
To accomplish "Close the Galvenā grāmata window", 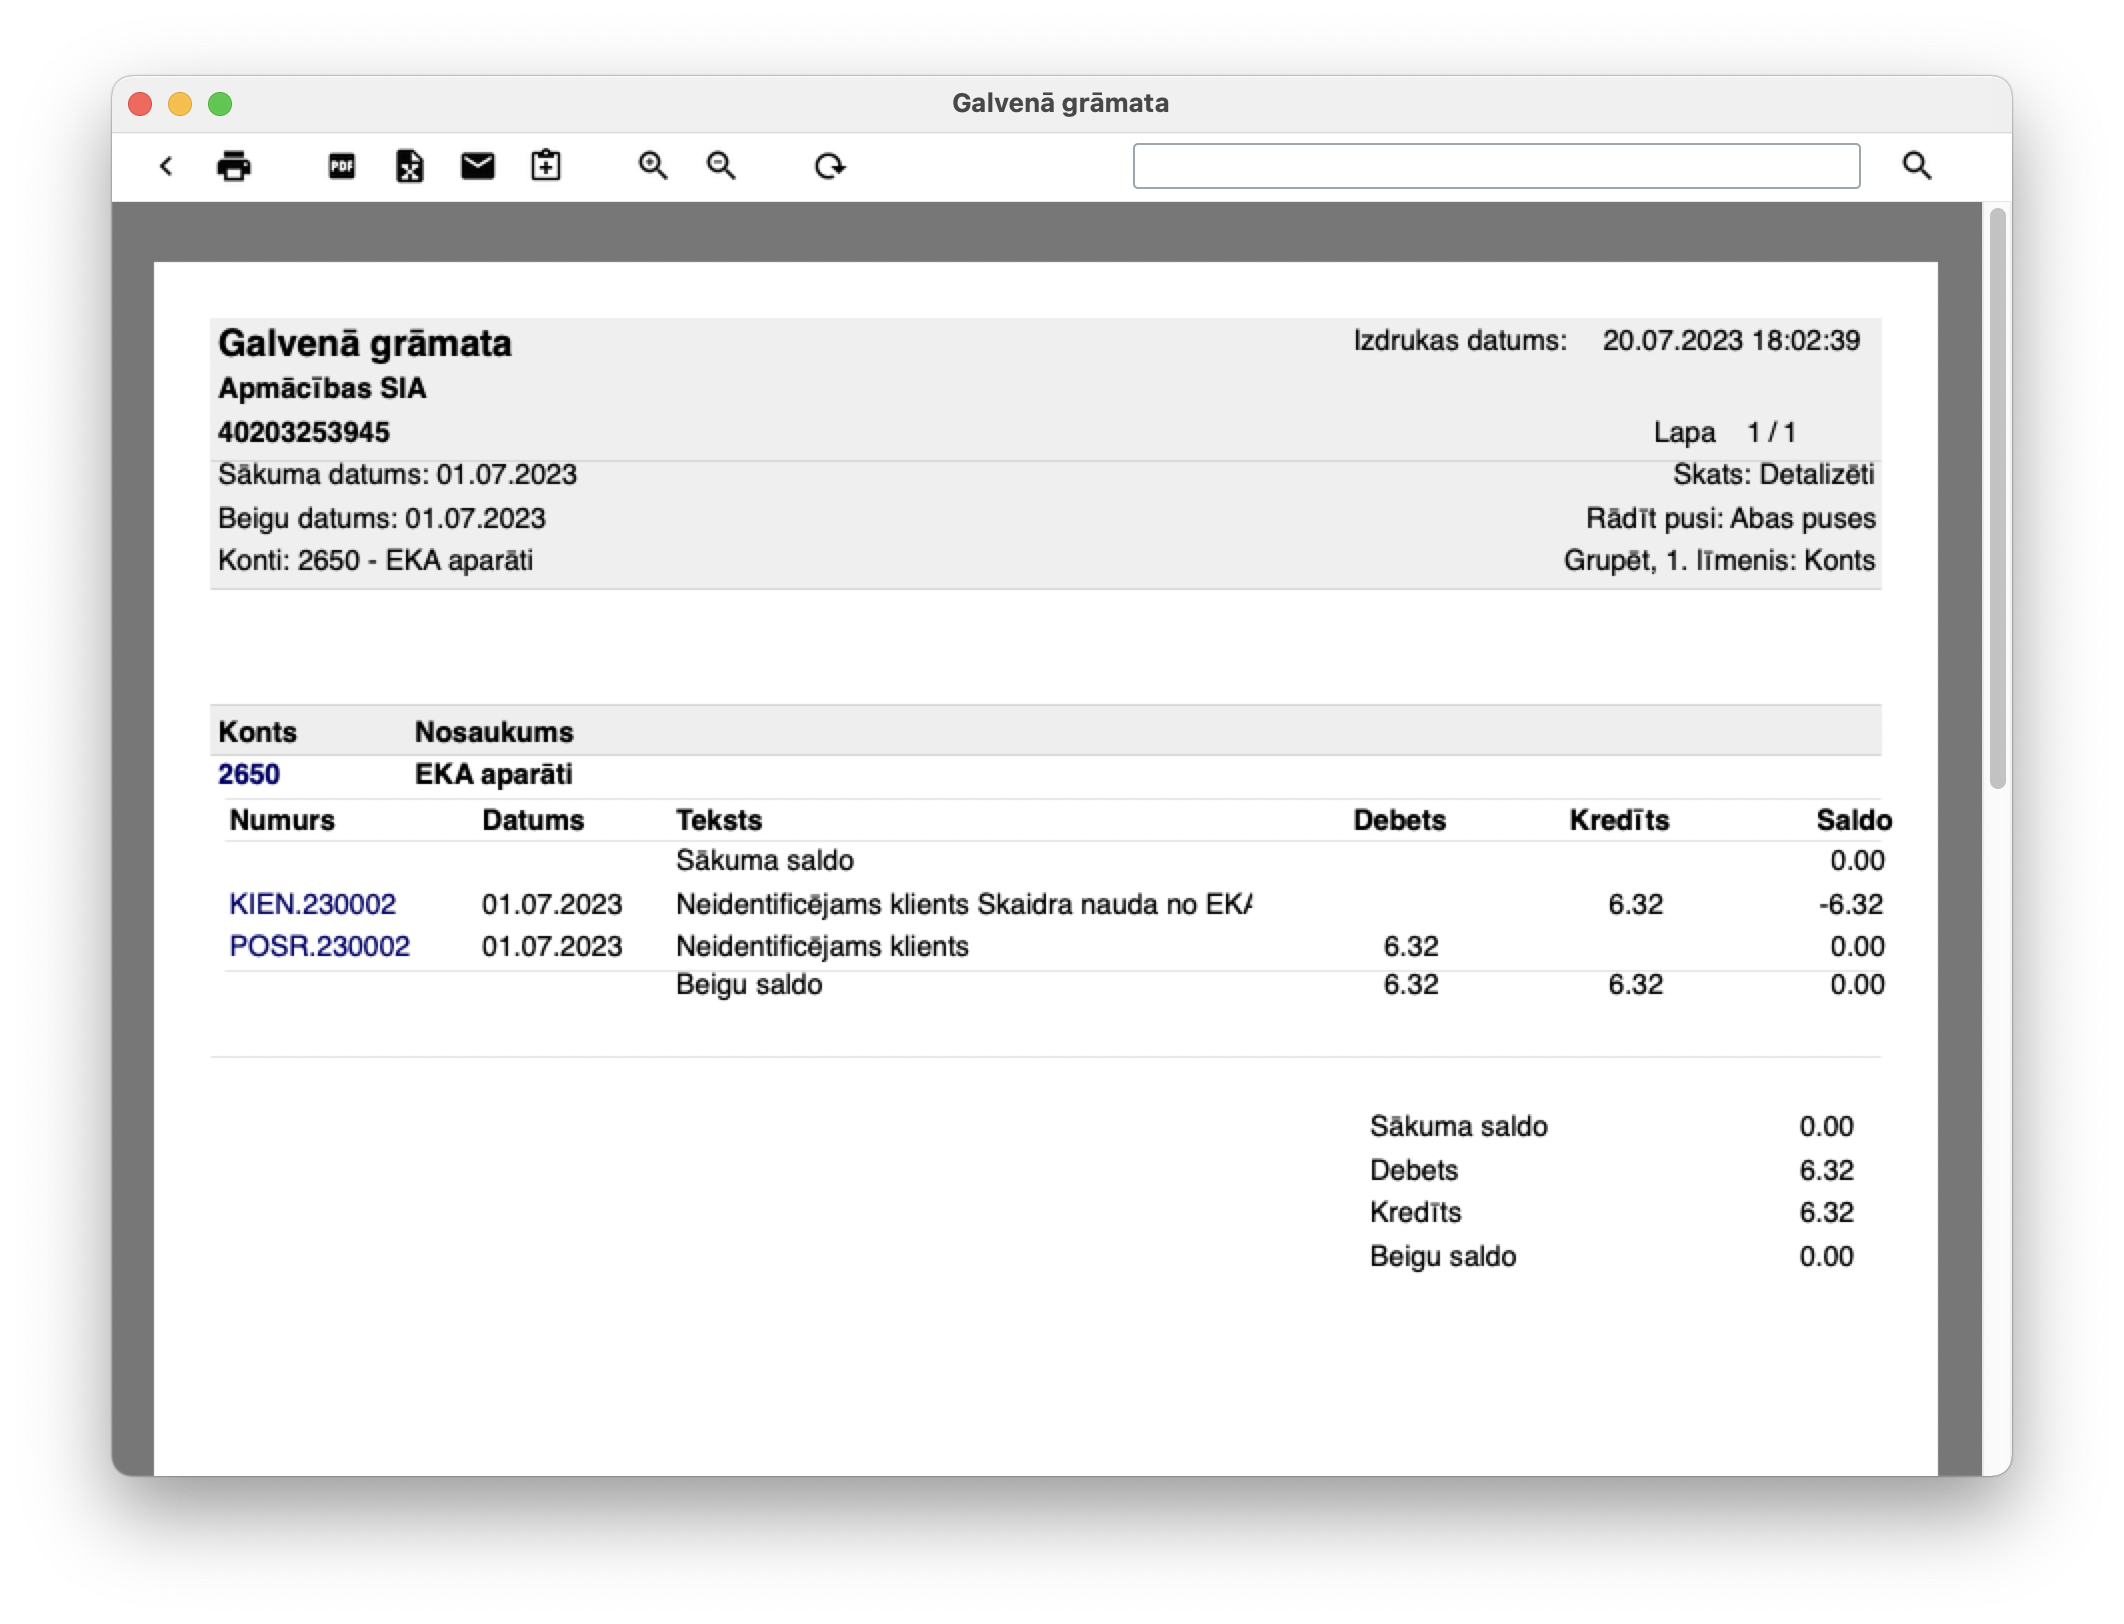I will [140, 104].
